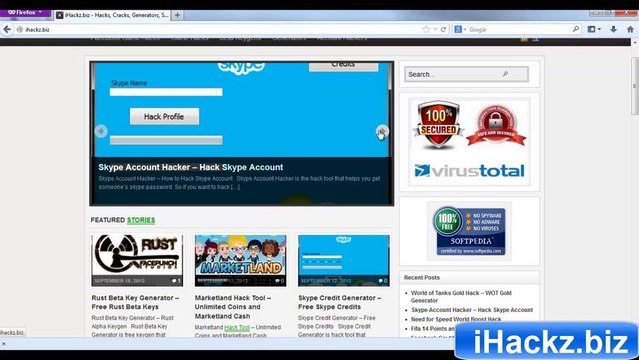Click comment count on Skype Credit thumbnail

tap(383, 281)
